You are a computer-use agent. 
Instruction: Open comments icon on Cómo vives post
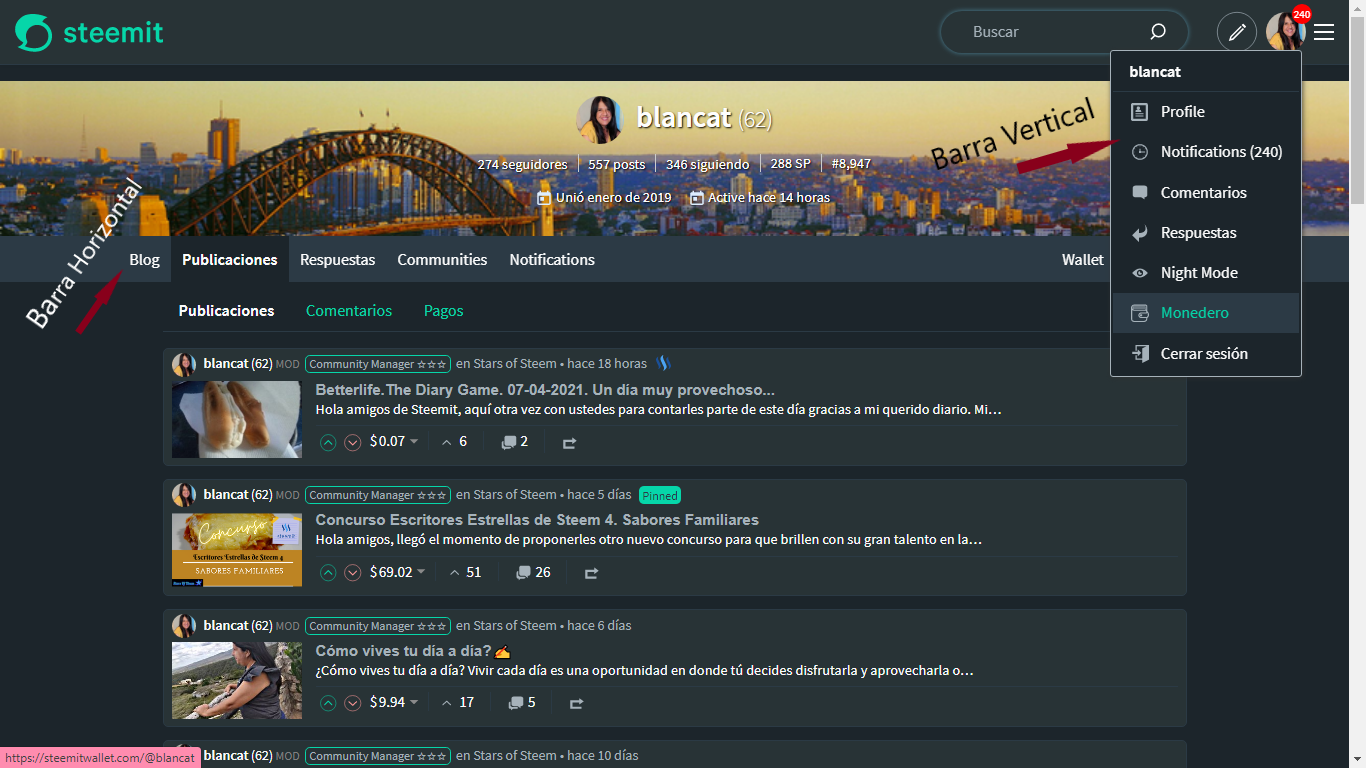click(515, 703)
